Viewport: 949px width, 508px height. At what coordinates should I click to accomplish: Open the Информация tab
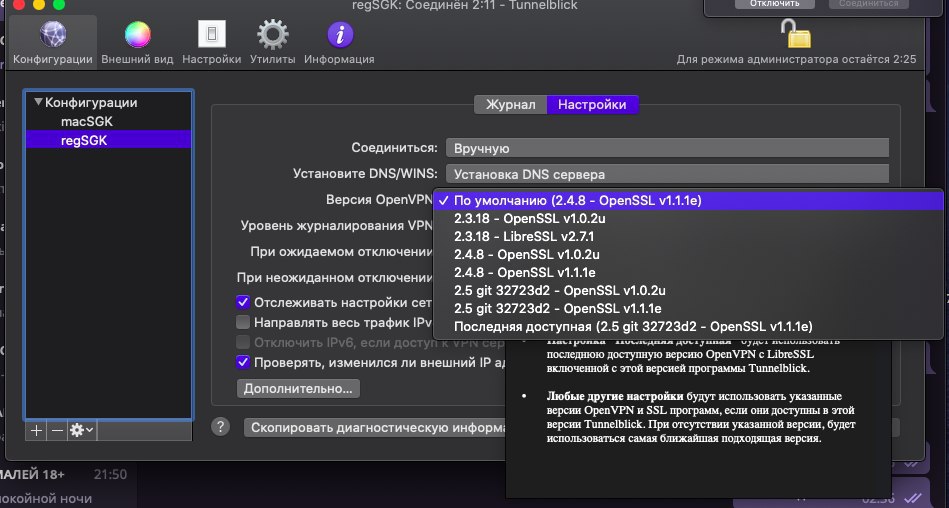tap(340, 42)
